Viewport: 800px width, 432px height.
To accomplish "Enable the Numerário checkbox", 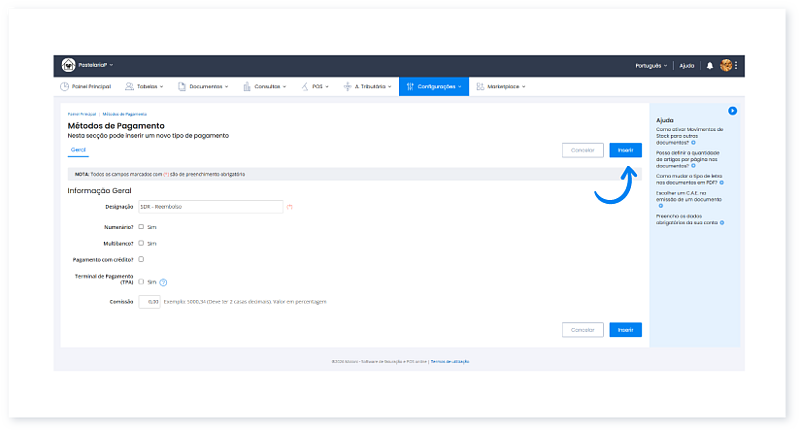I will pyautogui.click(x=141, y=227).
